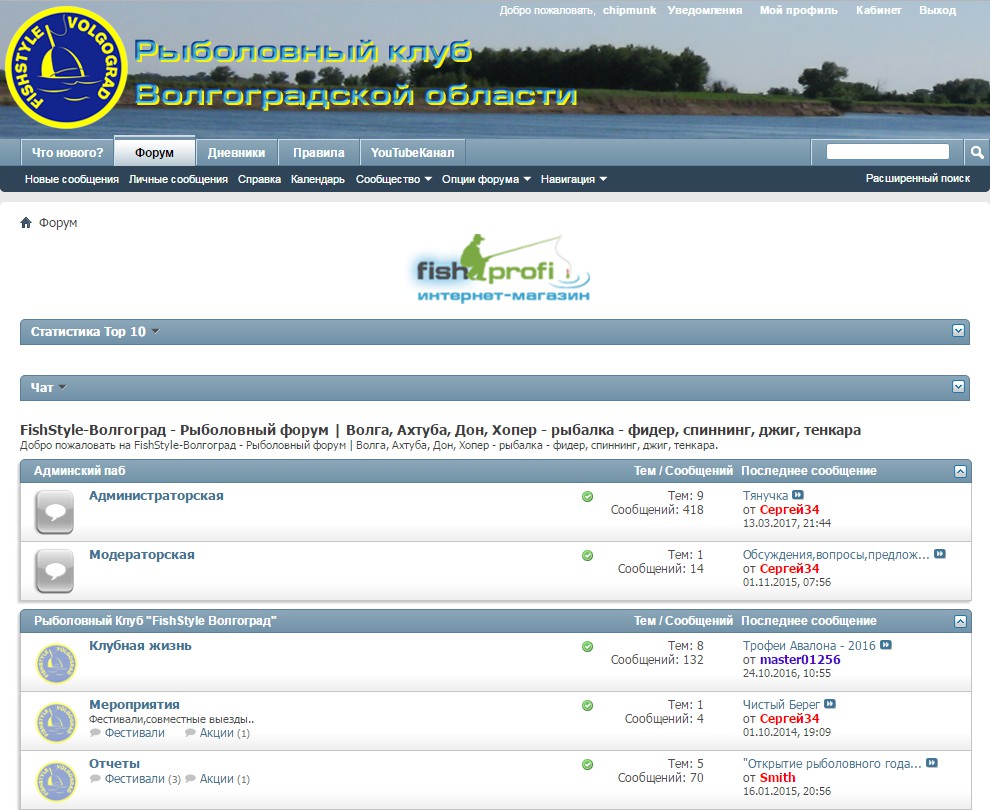Click the green status icon for Мероприятия
This screenshot has width=990, height=810.
pyautogui.click(x=587, y=705)
